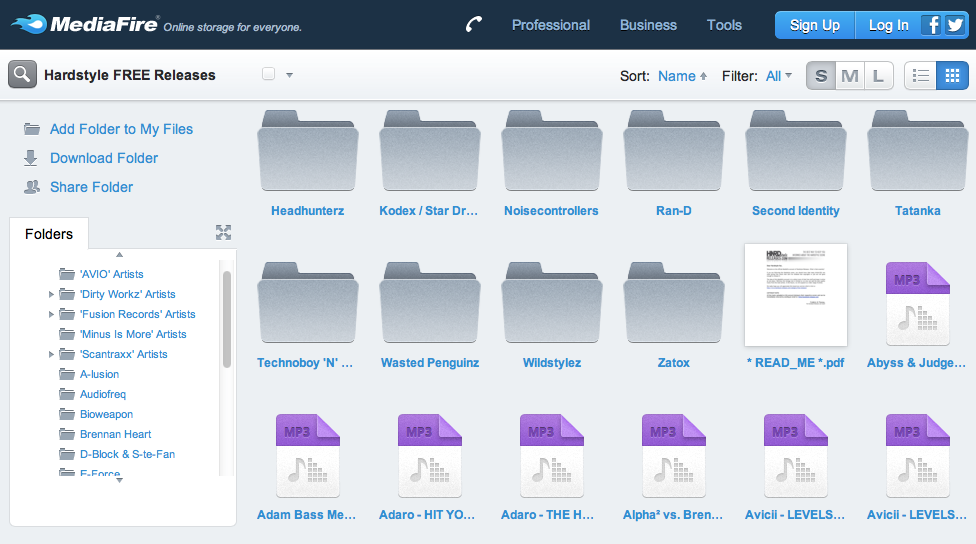
Task: Click the folder tree scroll-up arrow
Action: [x=120, y=254]
